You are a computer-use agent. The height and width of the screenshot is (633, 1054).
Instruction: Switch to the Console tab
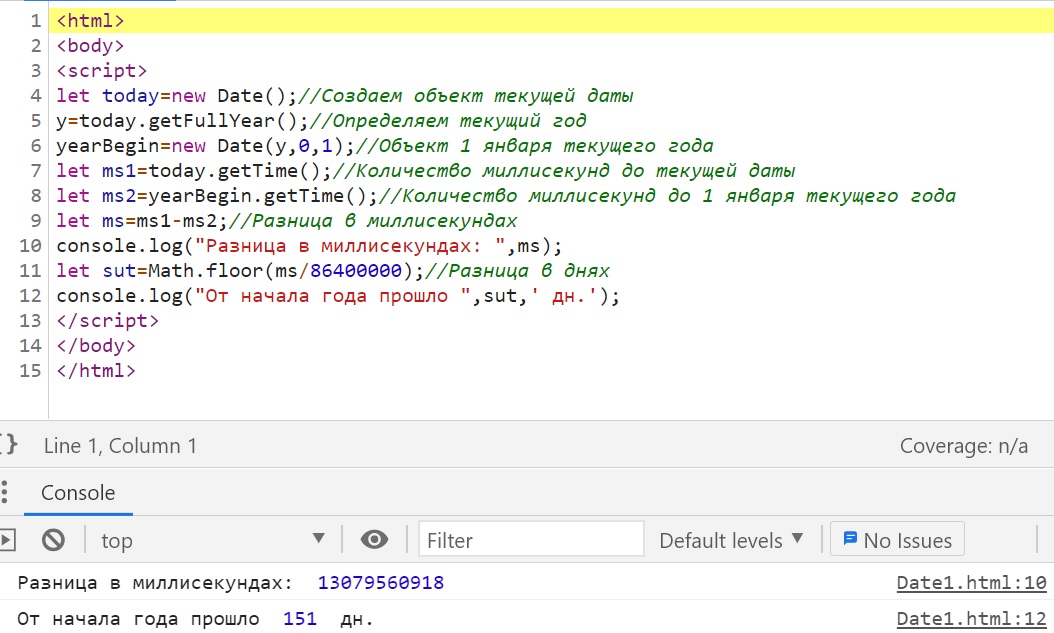pos(77,492)
